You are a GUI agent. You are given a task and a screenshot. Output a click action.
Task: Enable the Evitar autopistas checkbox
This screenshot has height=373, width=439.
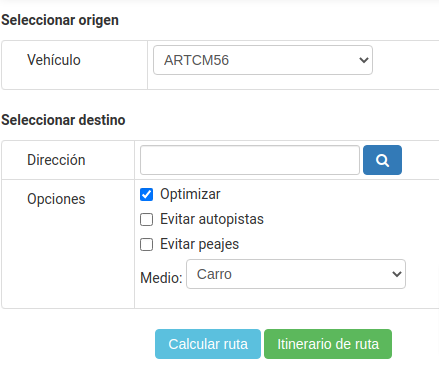(x=146, y=220)
